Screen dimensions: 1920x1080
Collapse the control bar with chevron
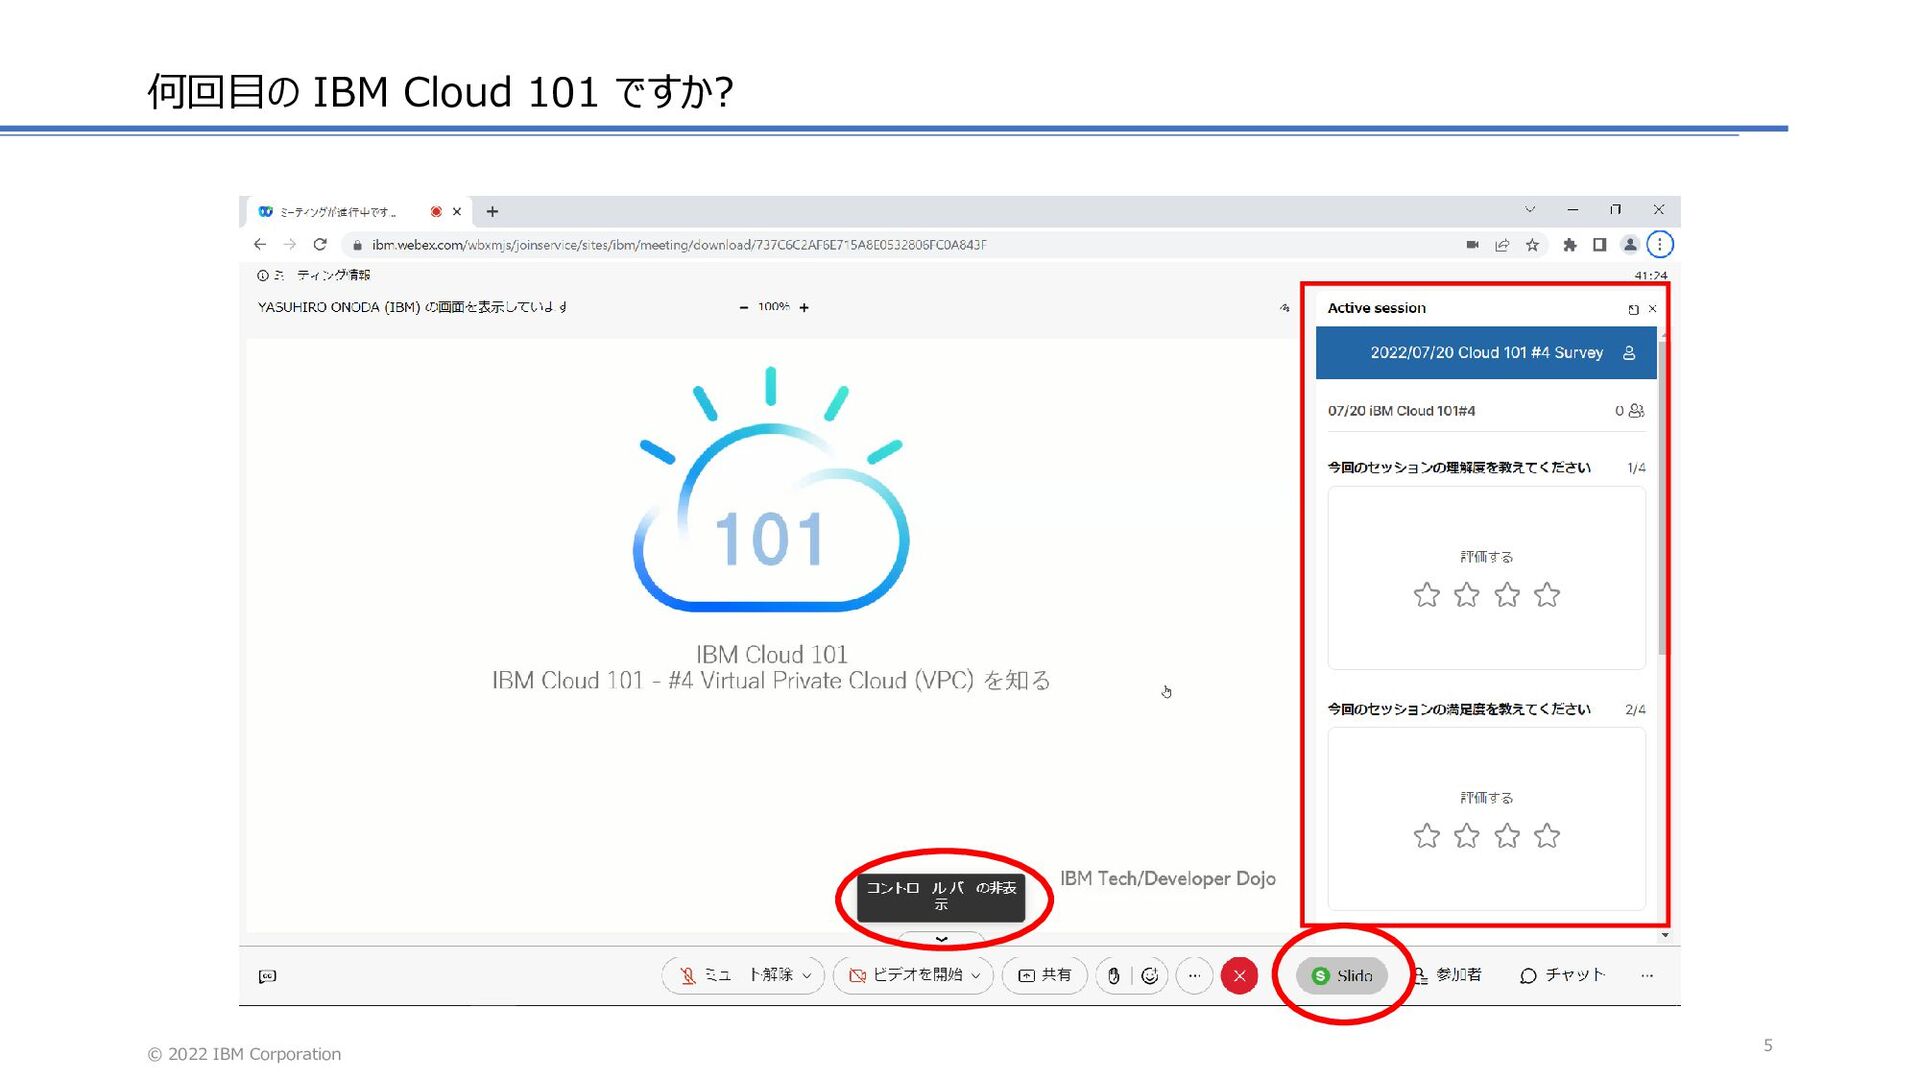pyautogui.click(x=941, y=939)
